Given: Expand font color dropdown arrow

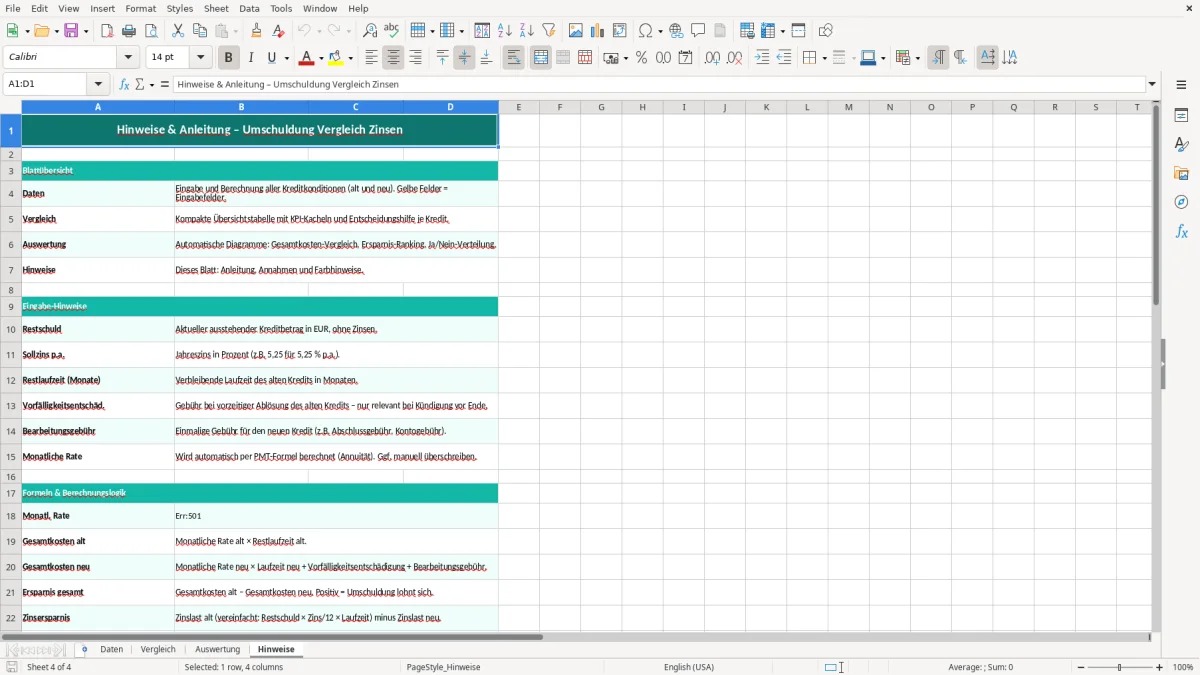Looking at the screenshot, I should click(322, 58).
